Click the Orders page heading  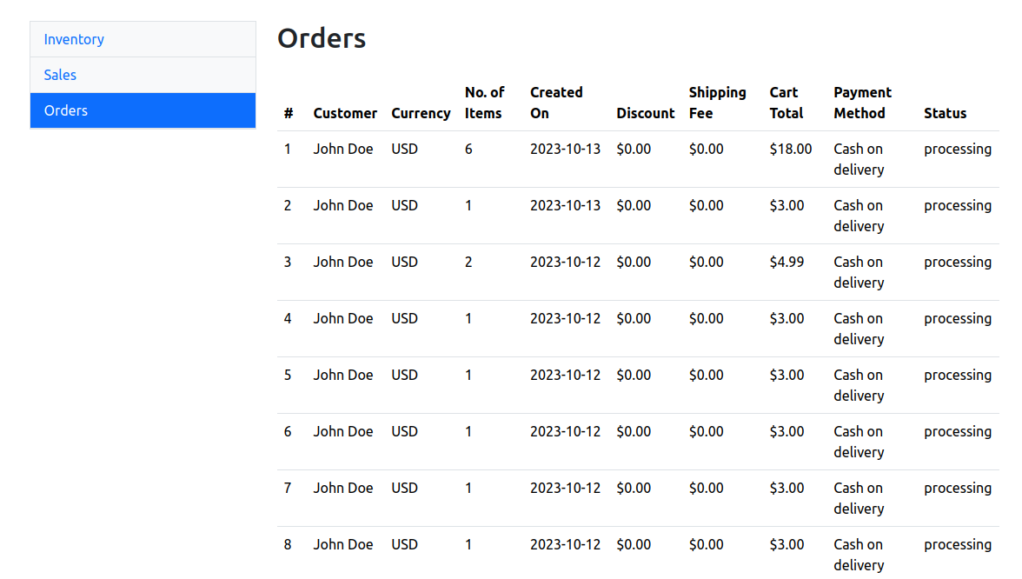(321, 38)
